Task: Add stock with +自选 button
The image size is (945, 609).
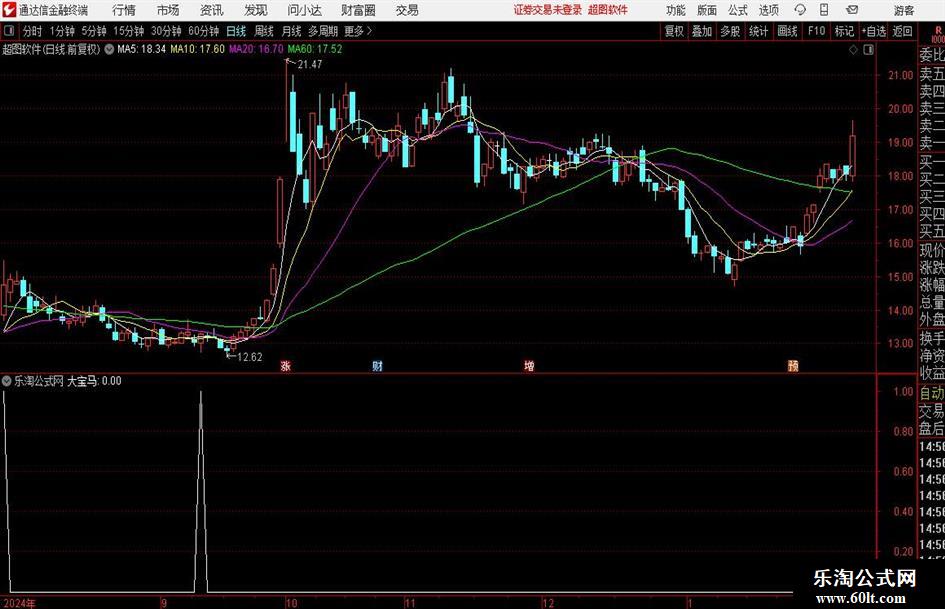Action: pos(874,31)
